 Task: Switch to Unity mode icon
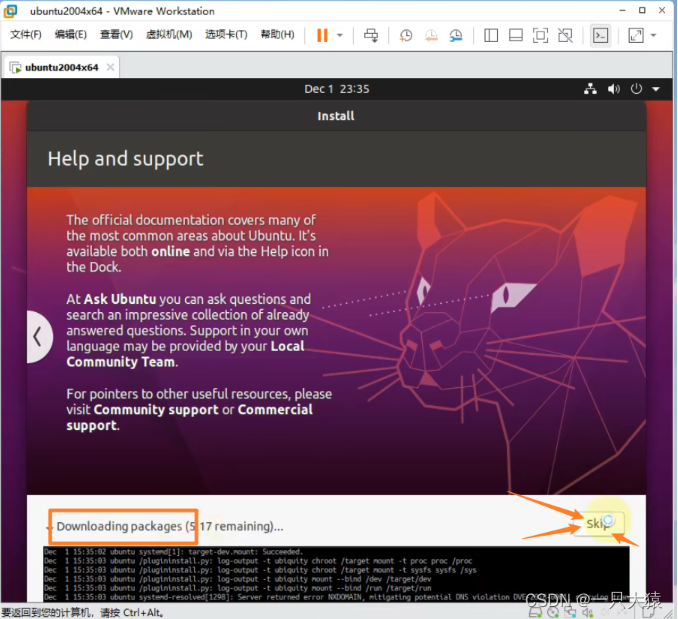click(x=565, y=35)
